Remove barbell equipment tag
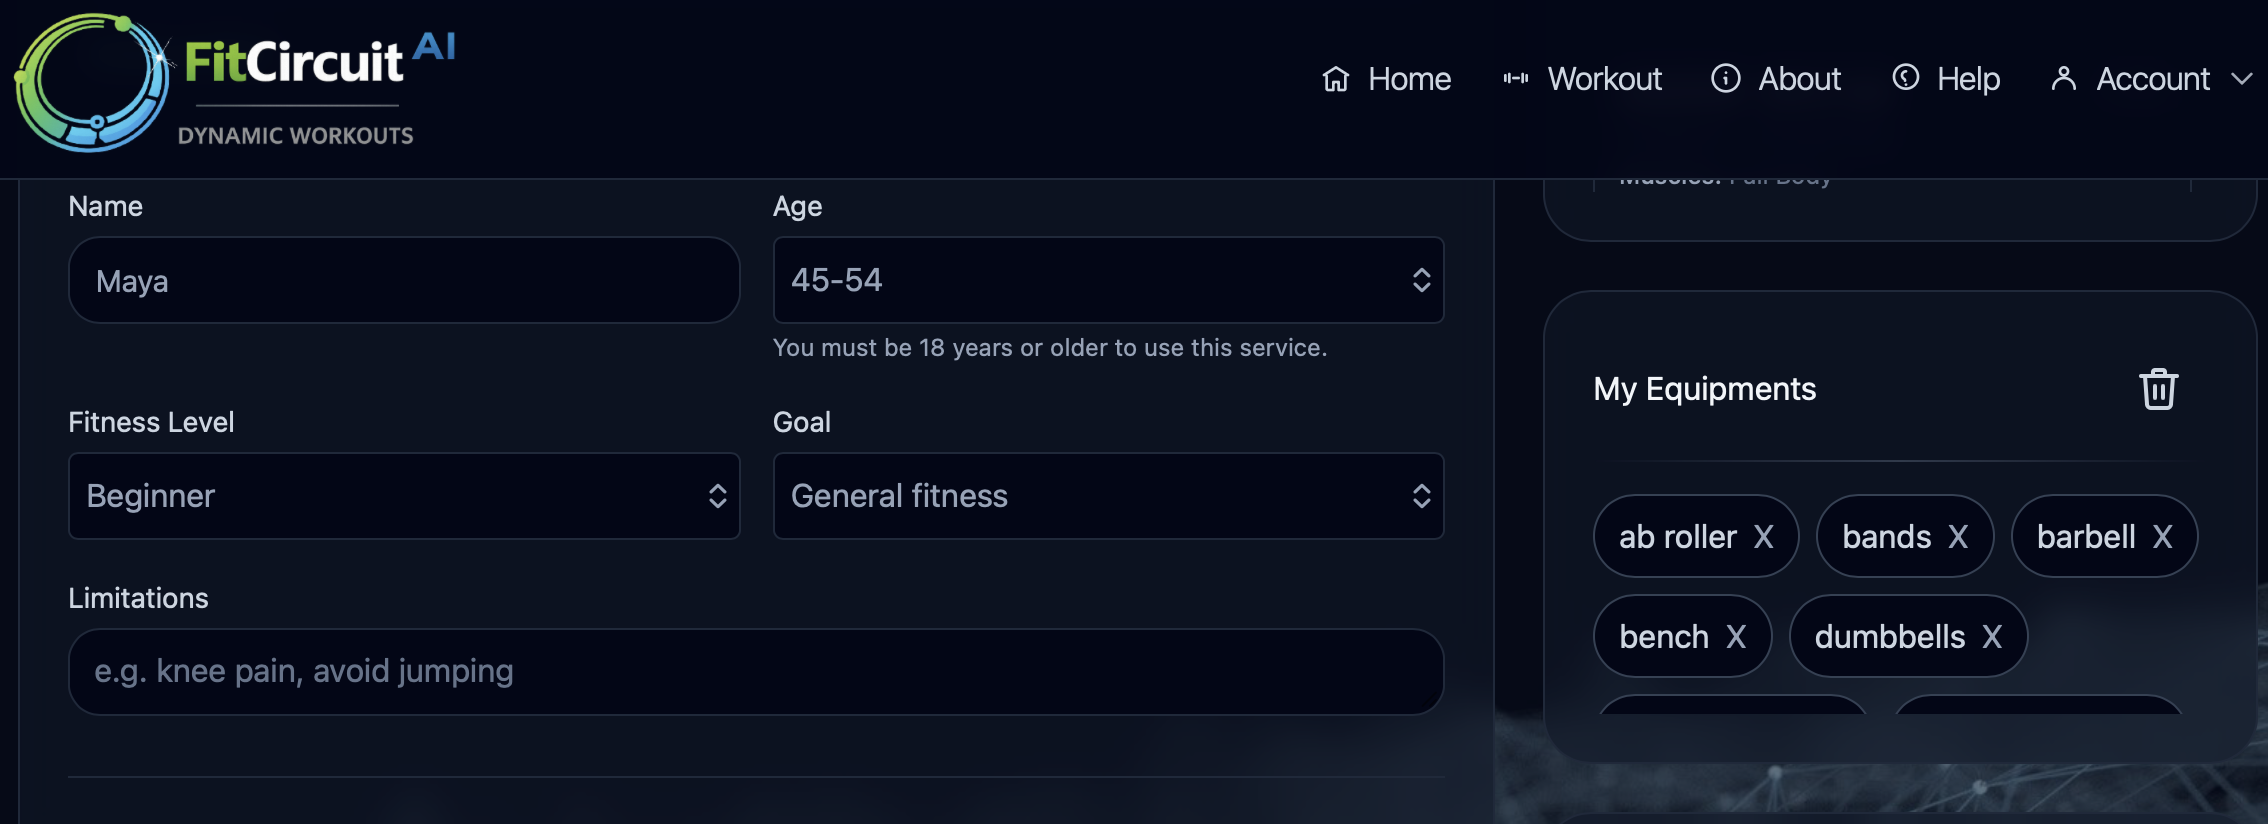The width and height of the screenshot is (2268, 824). [x=2162, y=537]
